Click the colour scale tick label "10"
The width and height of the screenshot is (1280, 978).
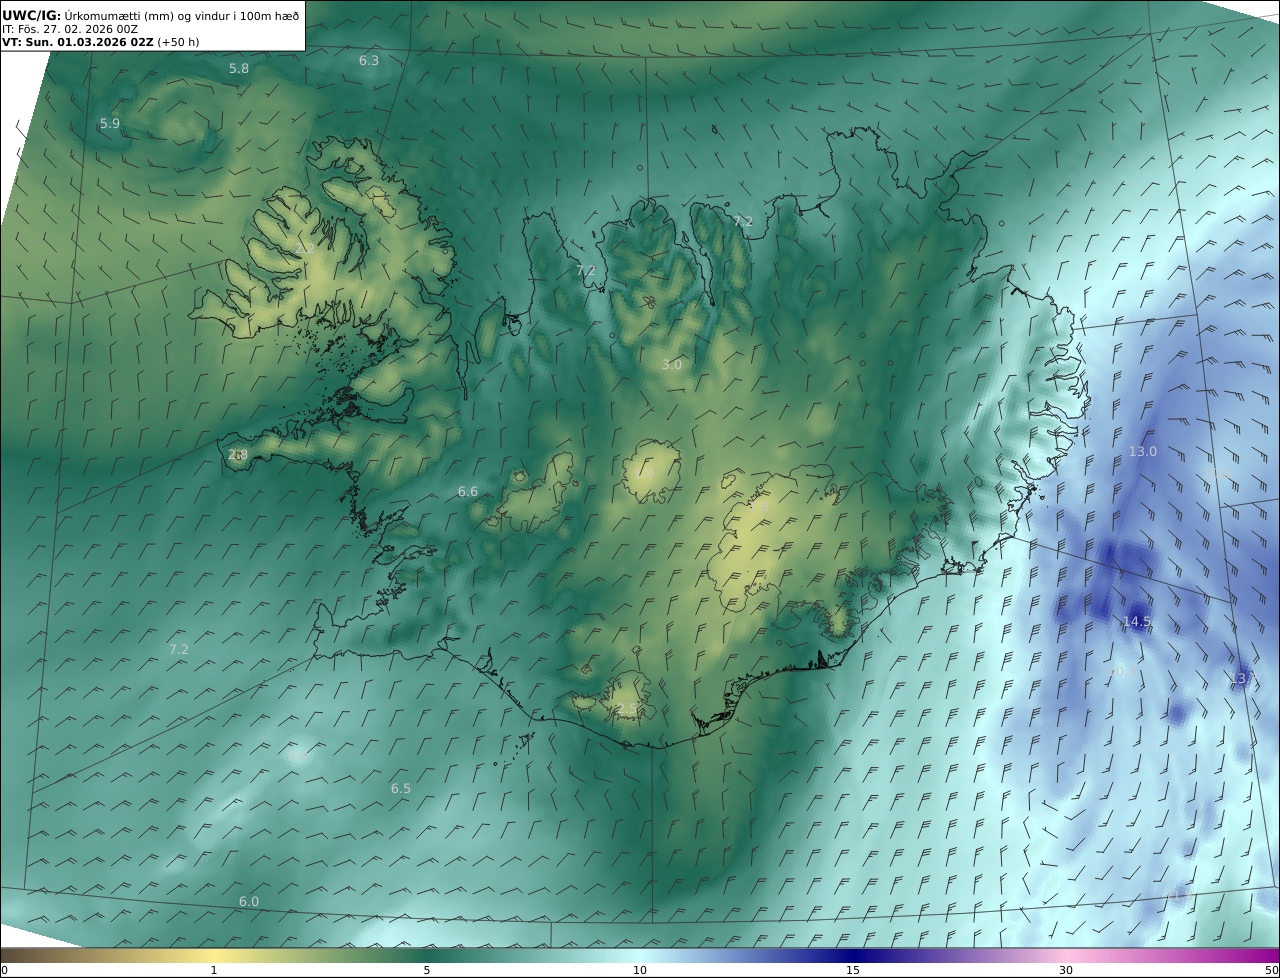(640, 970)
